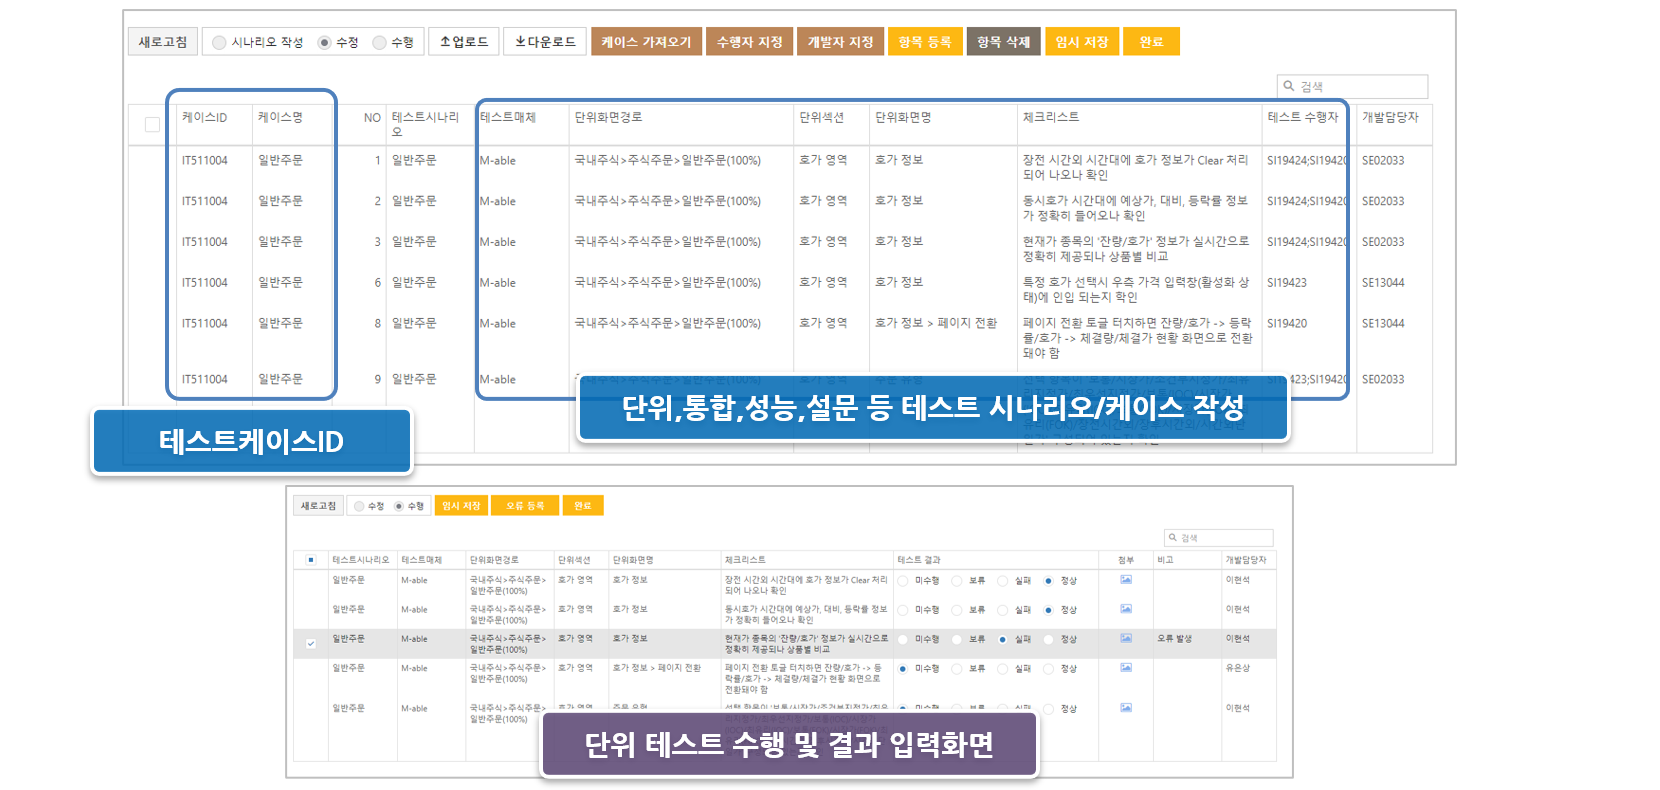Open attachment icon in 유은상 row
Viewport: 1660px width, 790px height.
(1126, 668)
